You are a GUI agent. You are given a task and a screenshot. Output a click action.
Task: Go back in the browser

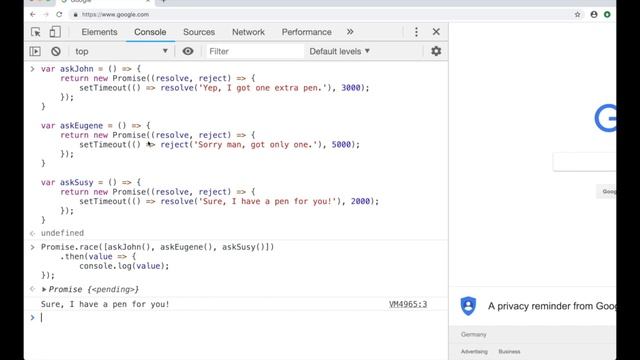pyautogui.click(x=33, y=14)
